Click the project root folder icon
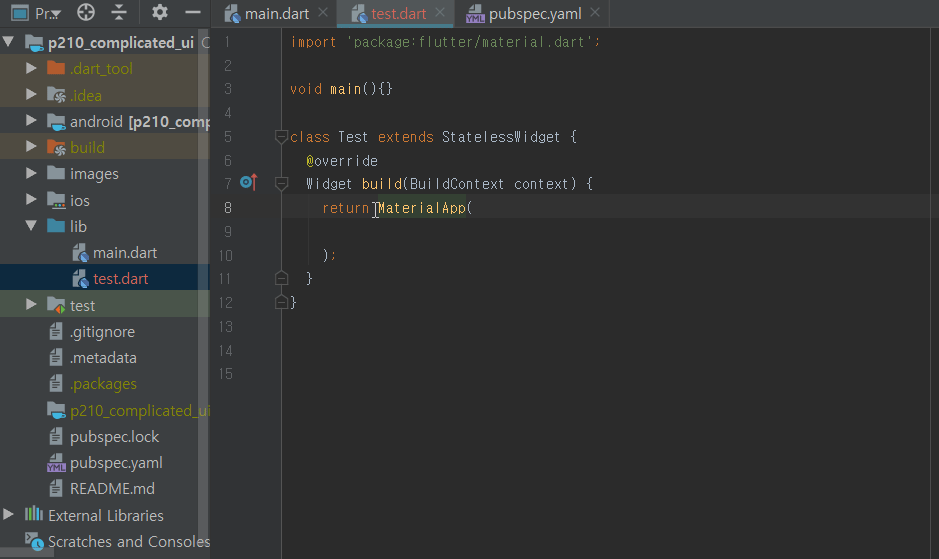 (34, 43)
